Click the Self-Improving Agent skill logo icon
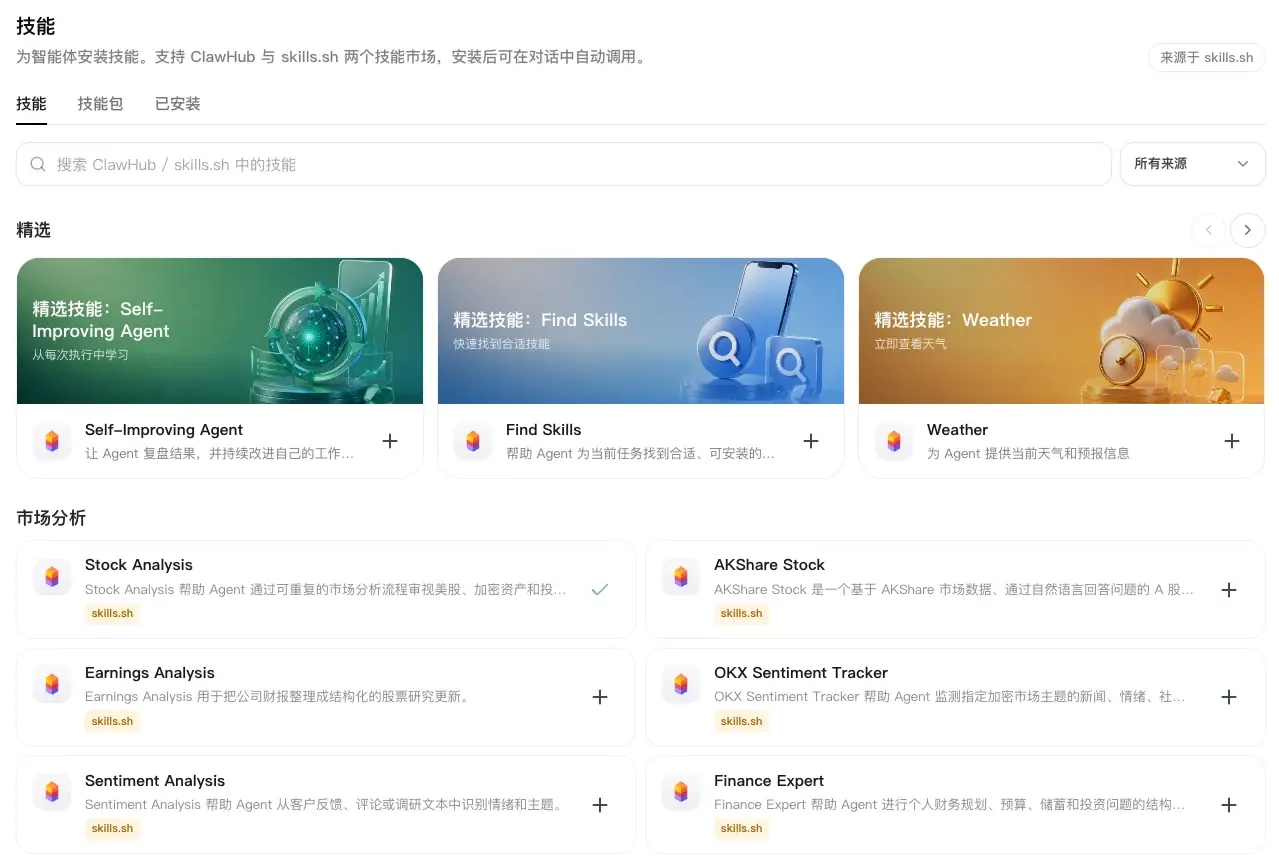Image resolution: width=1279 pixels, height=867 pixels. (x=52, y=441)
